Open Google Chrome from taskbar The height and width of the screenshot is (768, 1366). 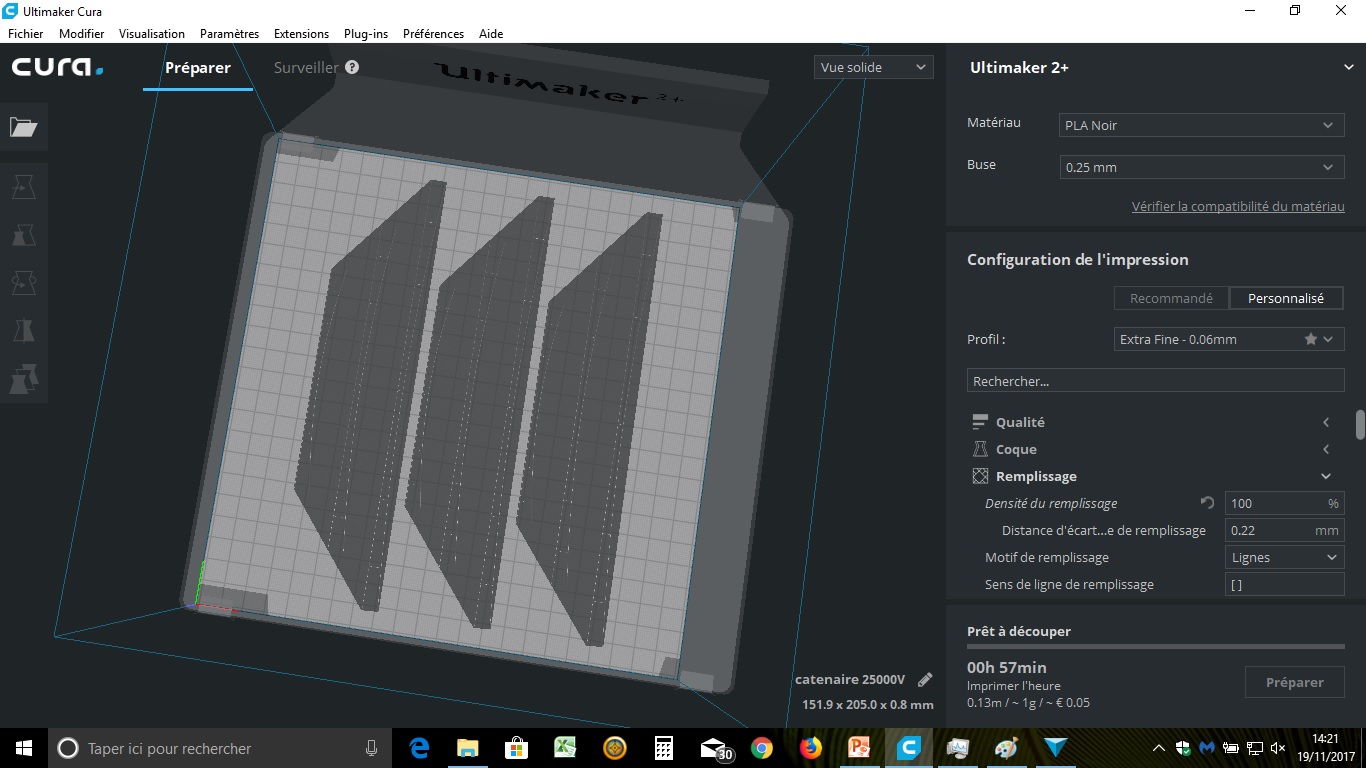(762, 748)
